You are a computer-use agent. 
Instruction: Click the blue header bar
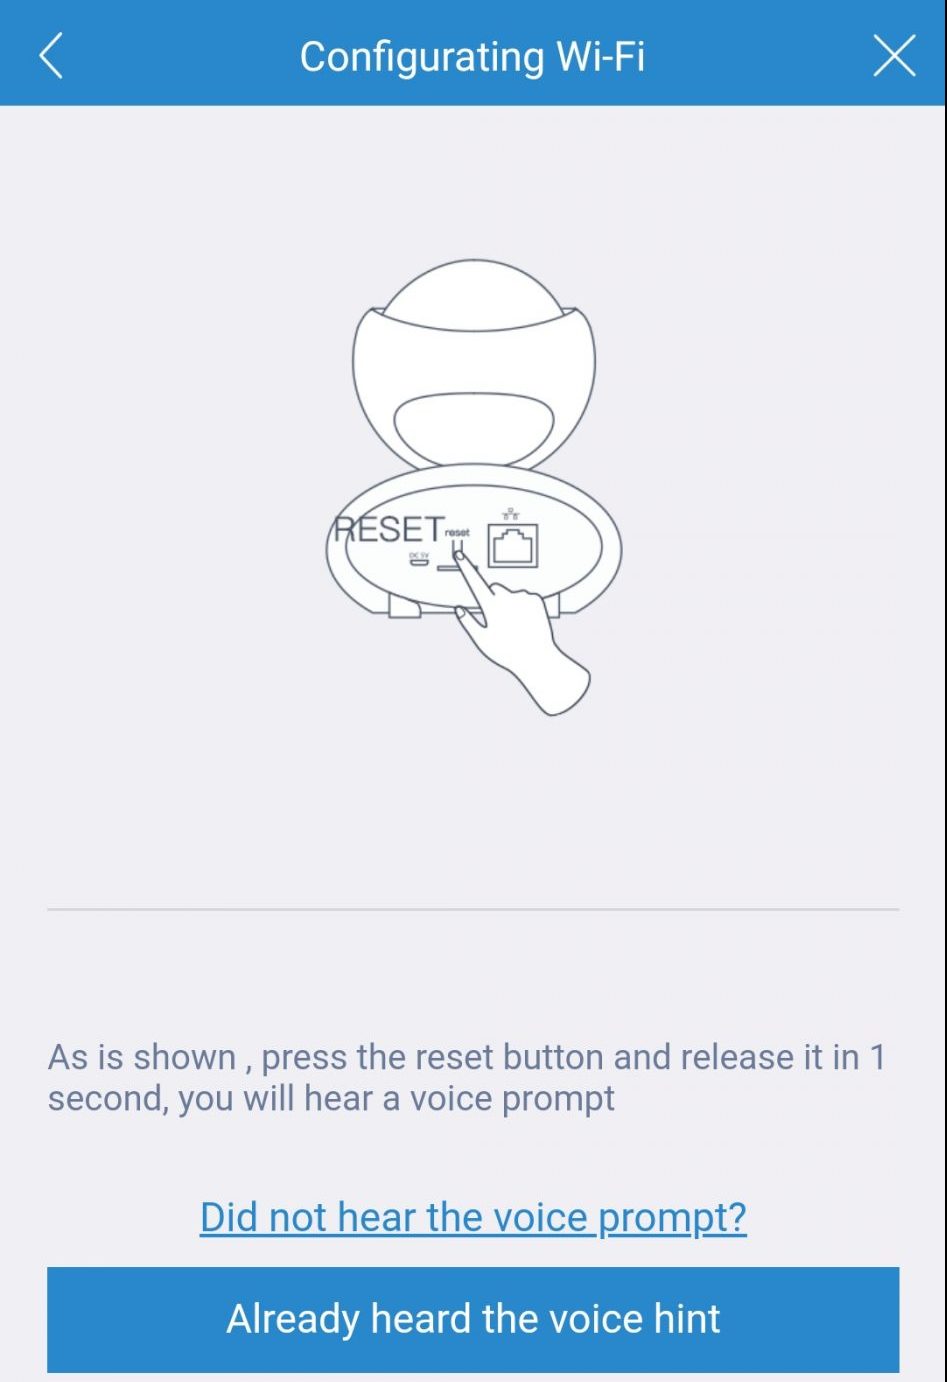coord(473,52)
